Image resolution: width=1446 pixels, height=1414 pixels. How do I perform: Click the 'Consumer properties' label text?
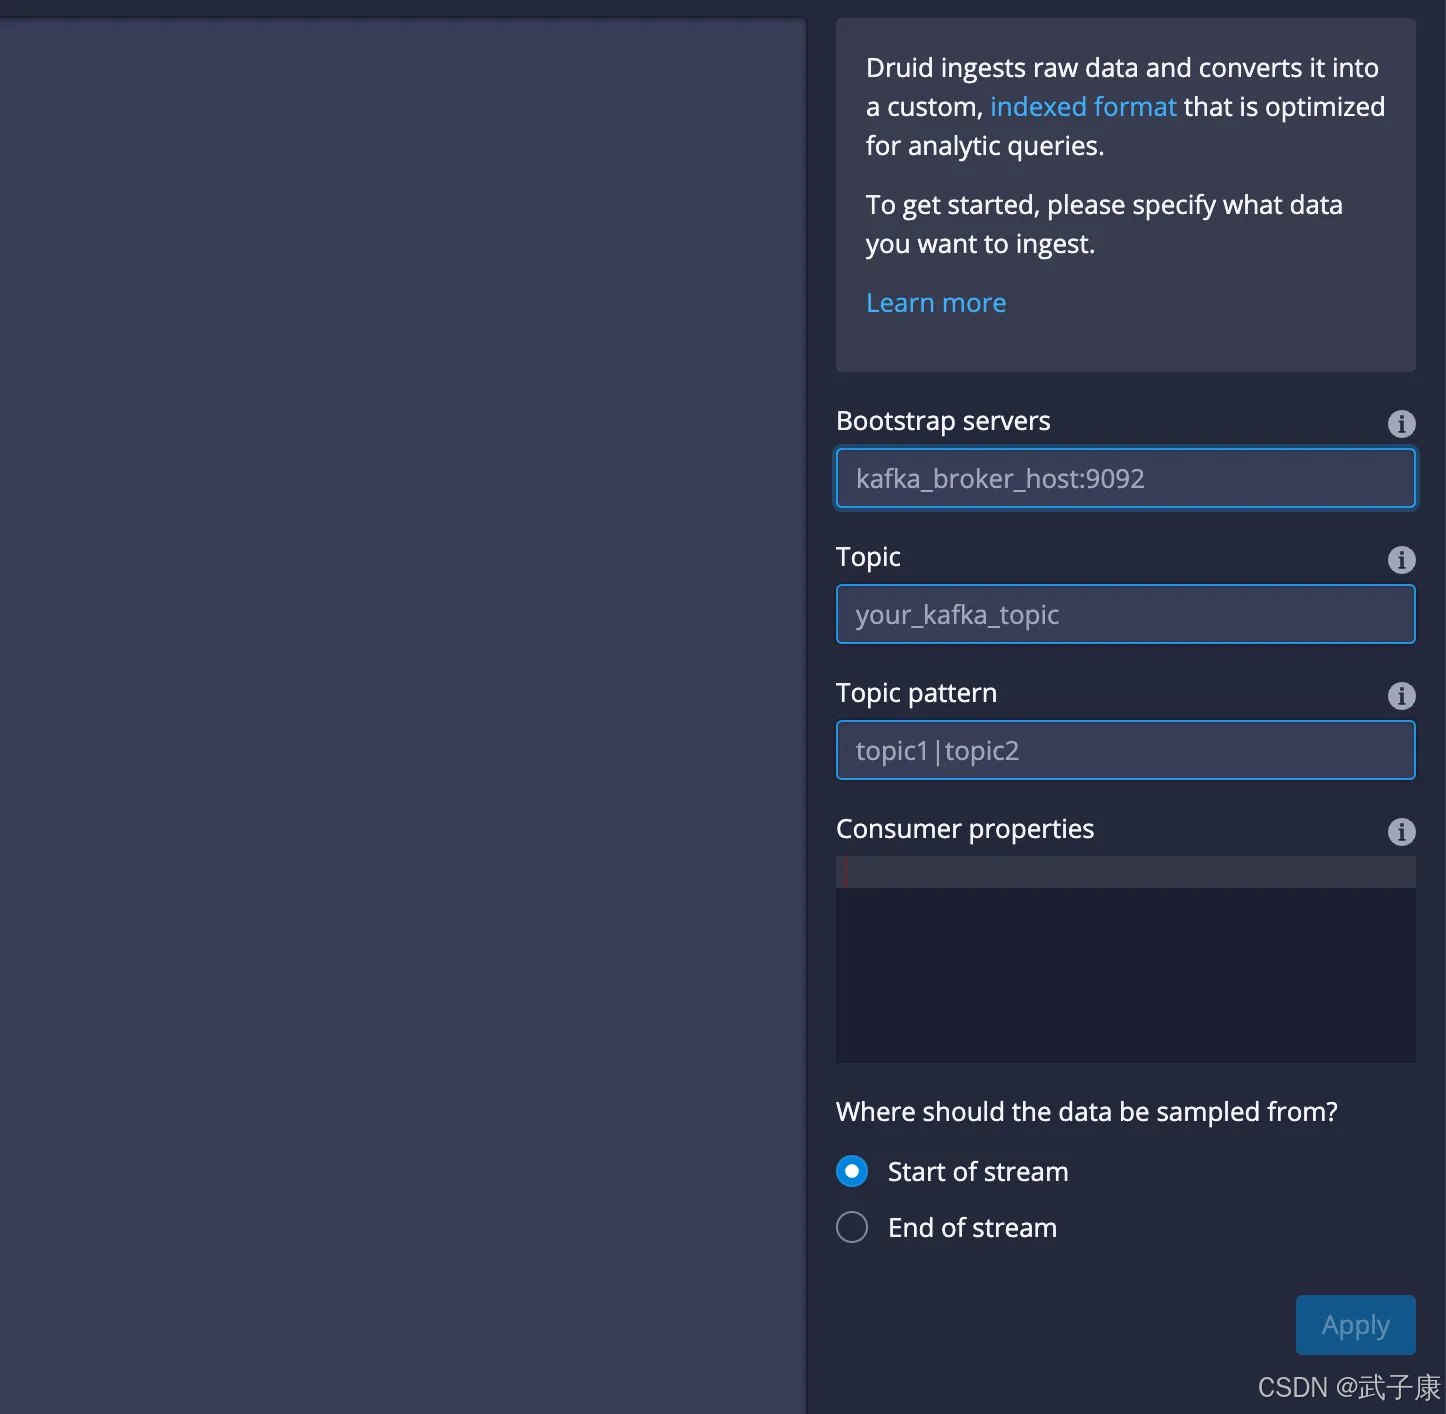pyautogui.click(x=964, y=829)
